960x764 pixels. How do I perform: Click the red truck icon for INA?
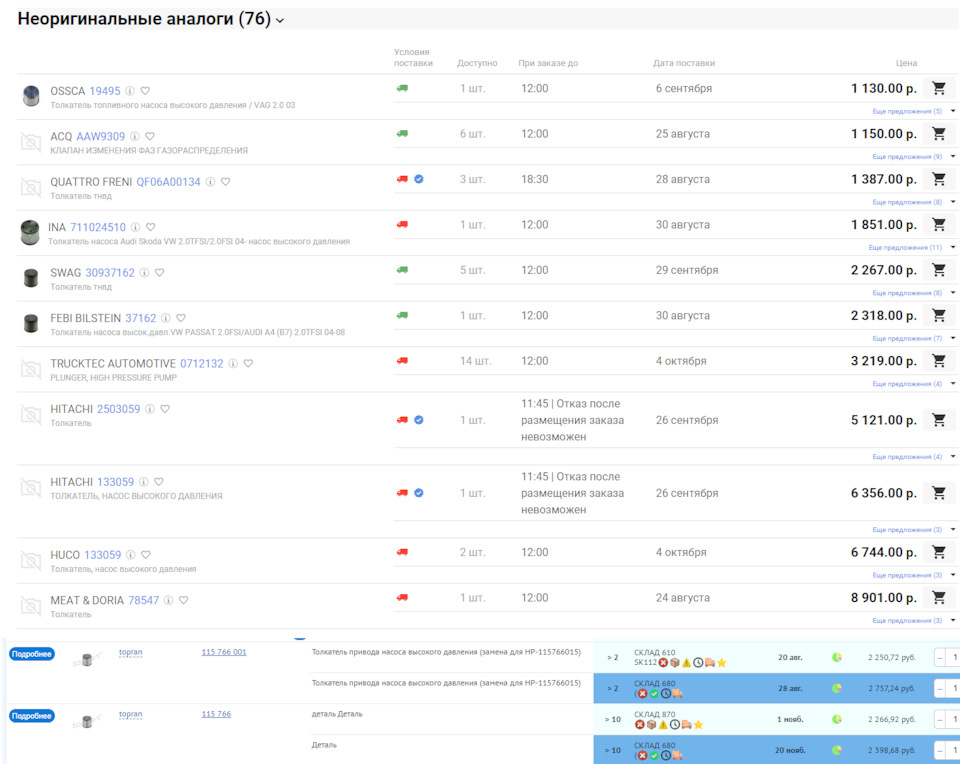tap(402, 225)
